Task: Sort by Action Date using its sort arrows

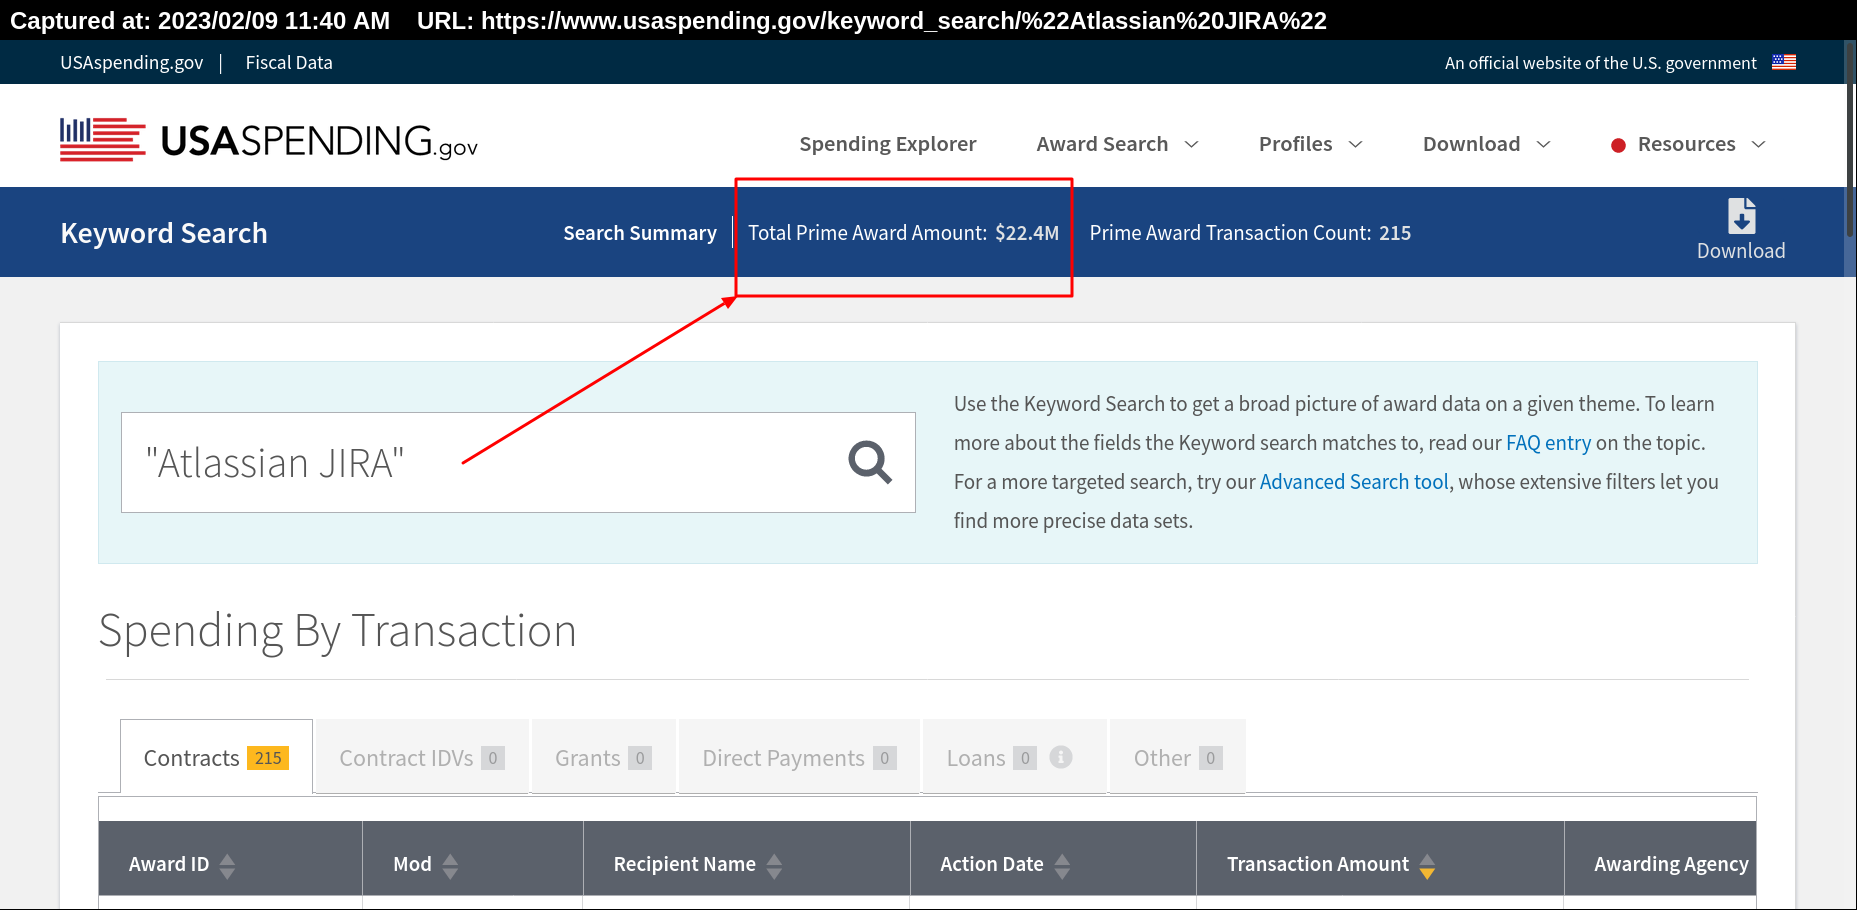Action: [1062, 865]
